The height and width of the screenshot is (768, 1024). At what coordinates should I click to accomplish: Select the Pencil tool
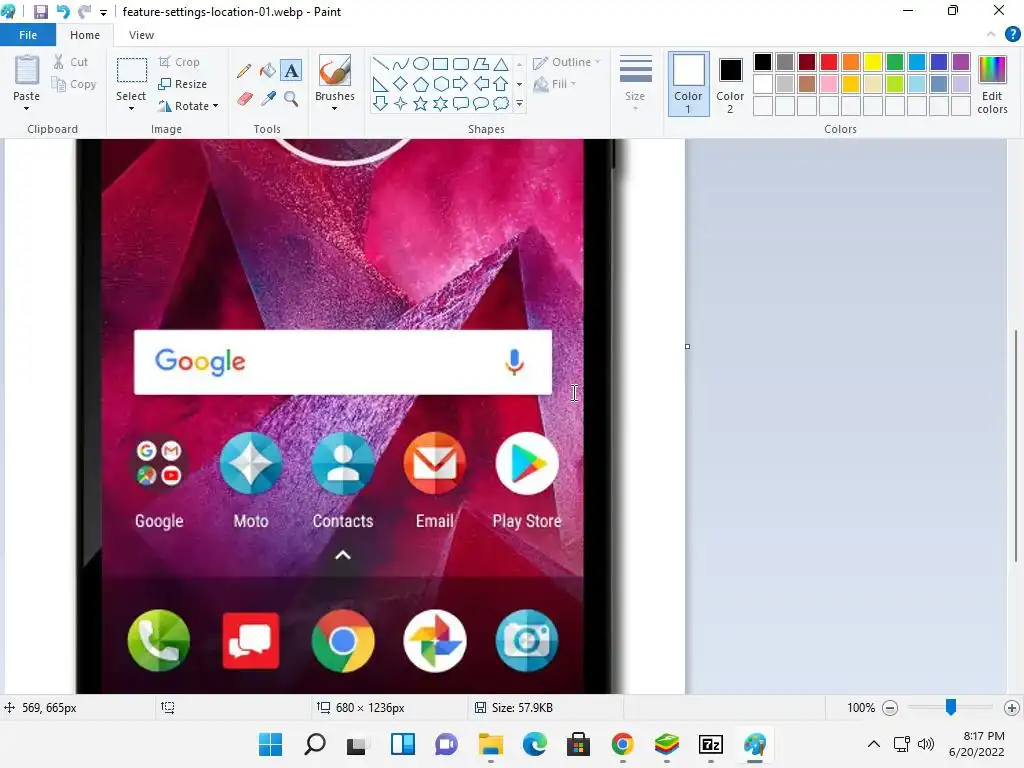244,71
